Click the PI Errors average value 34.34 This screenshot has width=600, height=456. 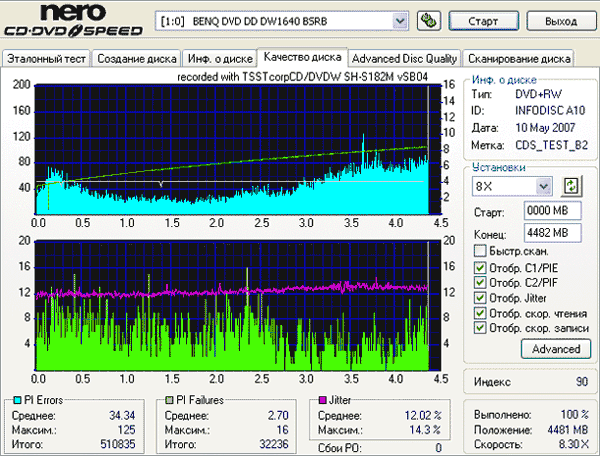122,415
